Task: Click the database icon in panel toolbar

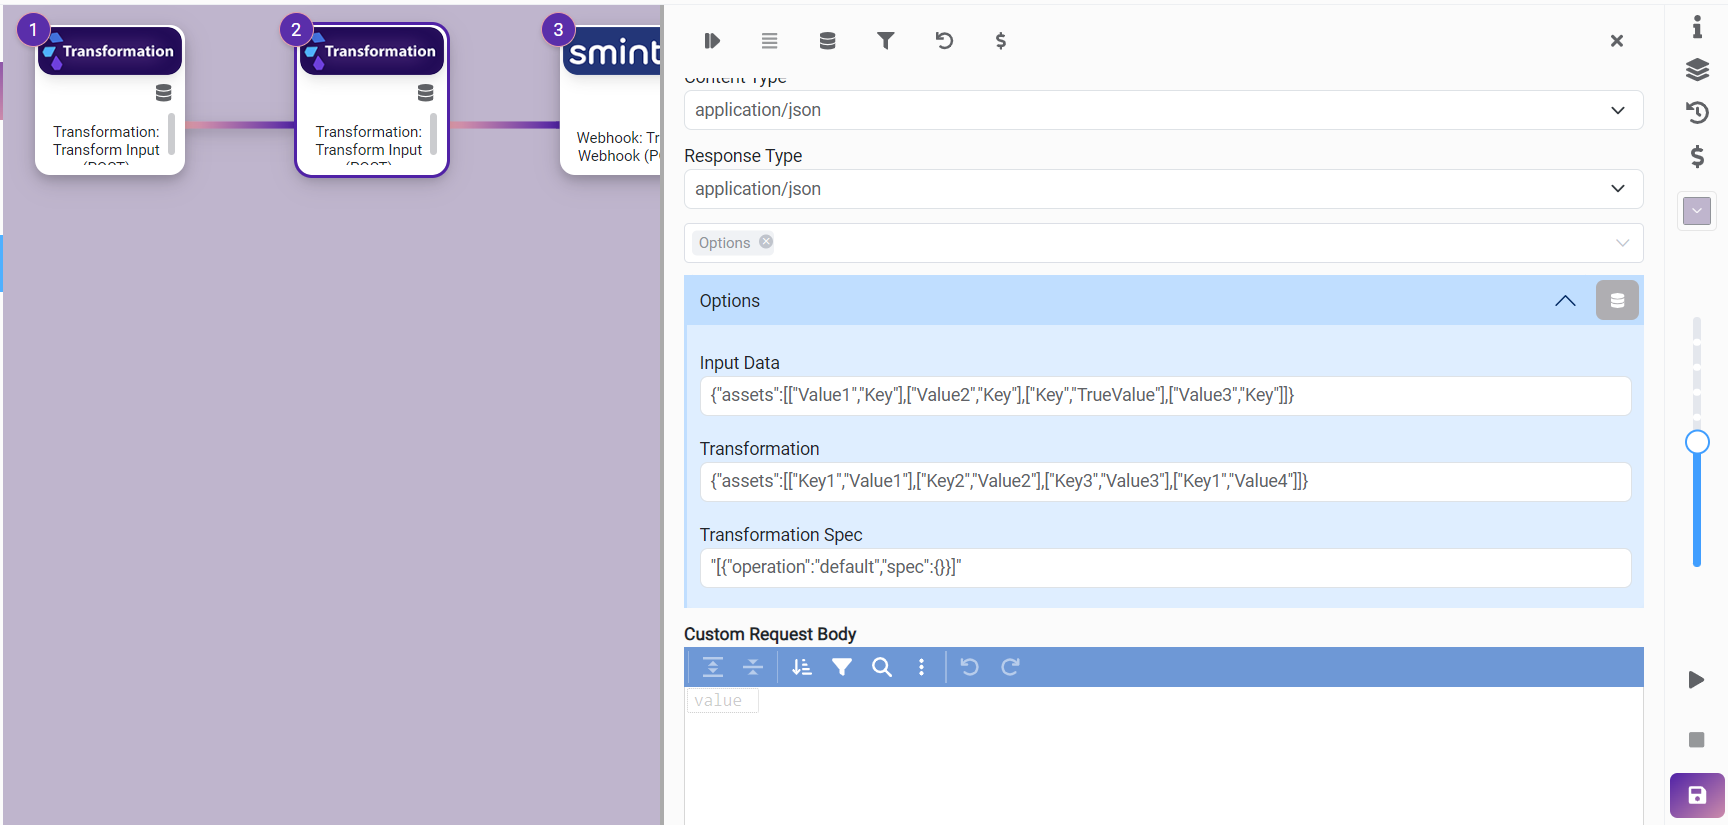Action: (x=827, y=41)
